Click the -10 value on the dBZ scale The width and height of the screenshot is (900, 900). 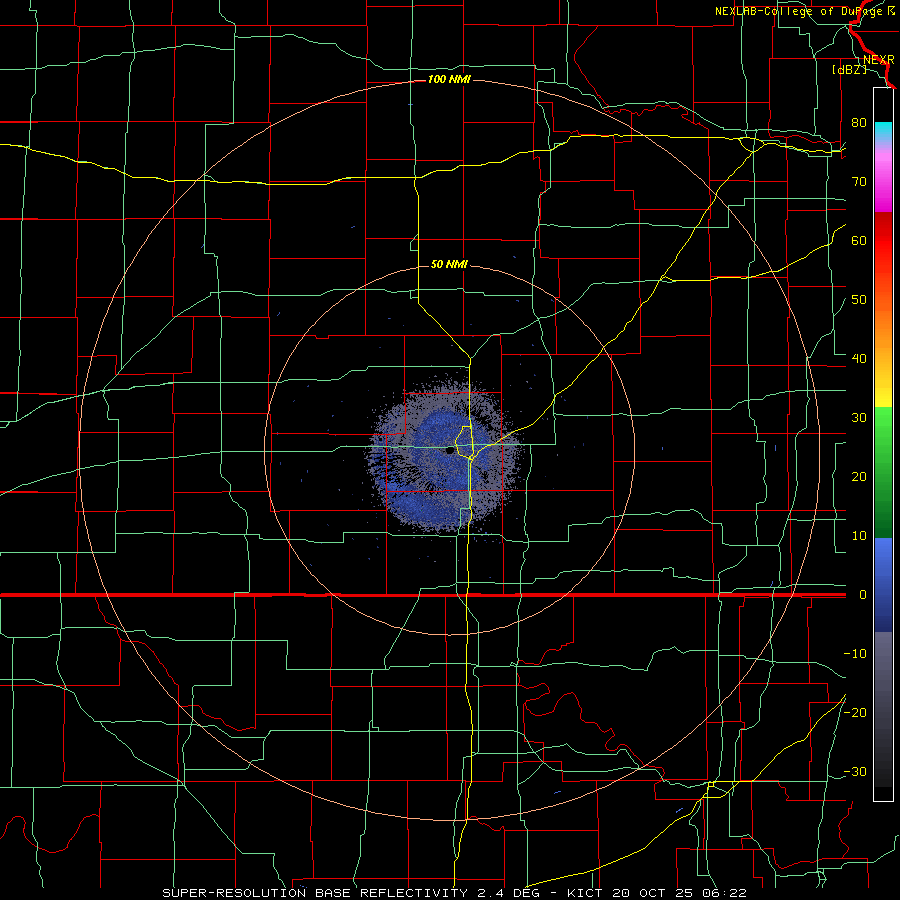tap(855, 654)
